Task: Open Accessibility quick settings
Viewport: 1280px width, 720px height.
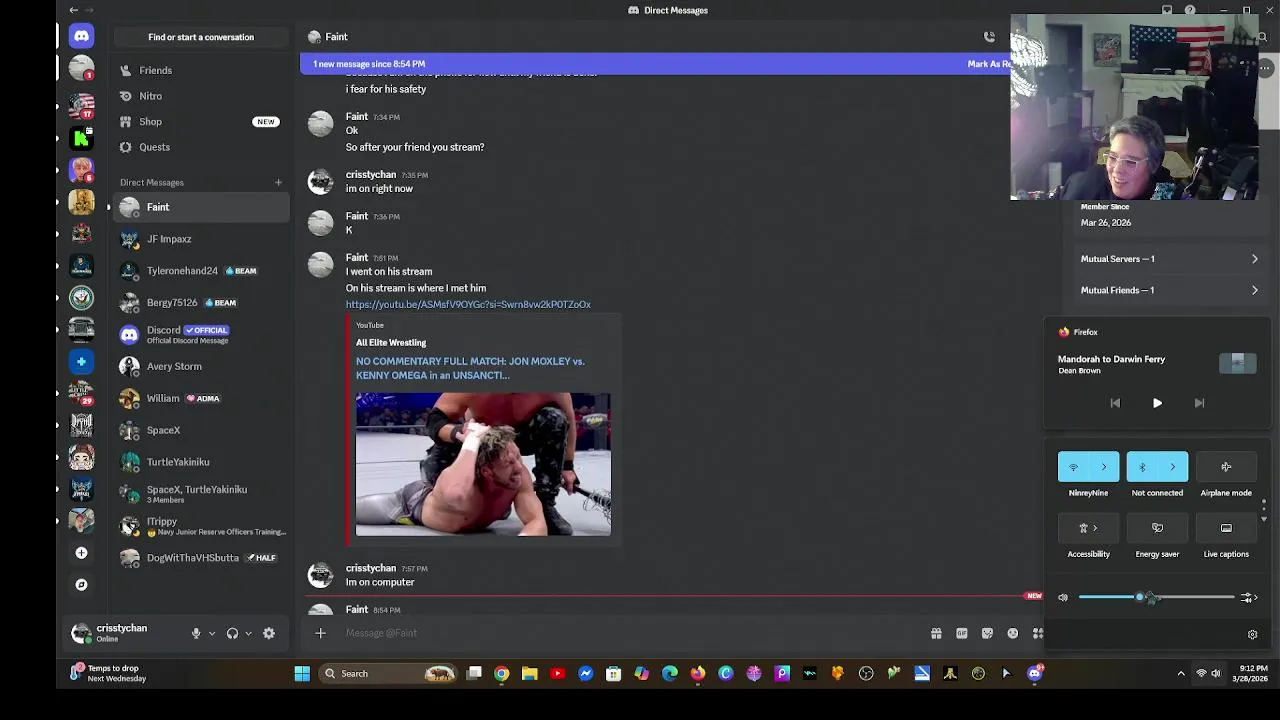Action: pyautogui.click(x=1088, y=528)
